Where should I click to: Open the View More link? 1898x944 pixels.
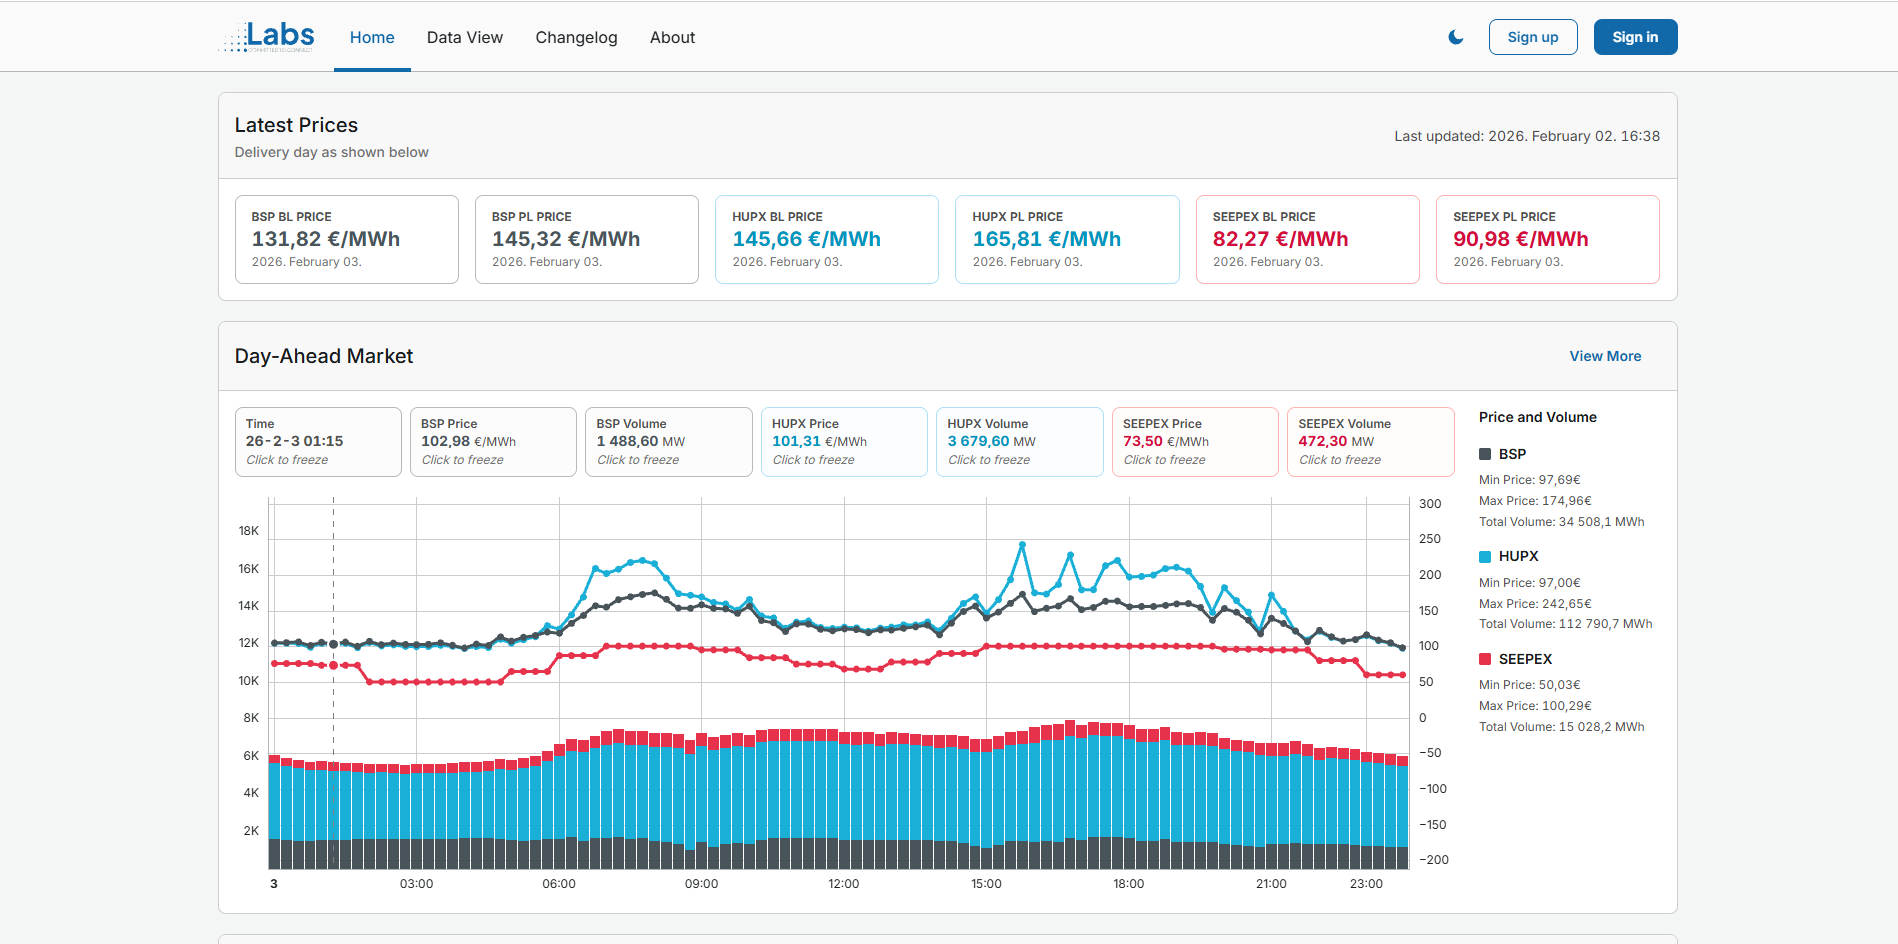click(x=1604, y=356)
